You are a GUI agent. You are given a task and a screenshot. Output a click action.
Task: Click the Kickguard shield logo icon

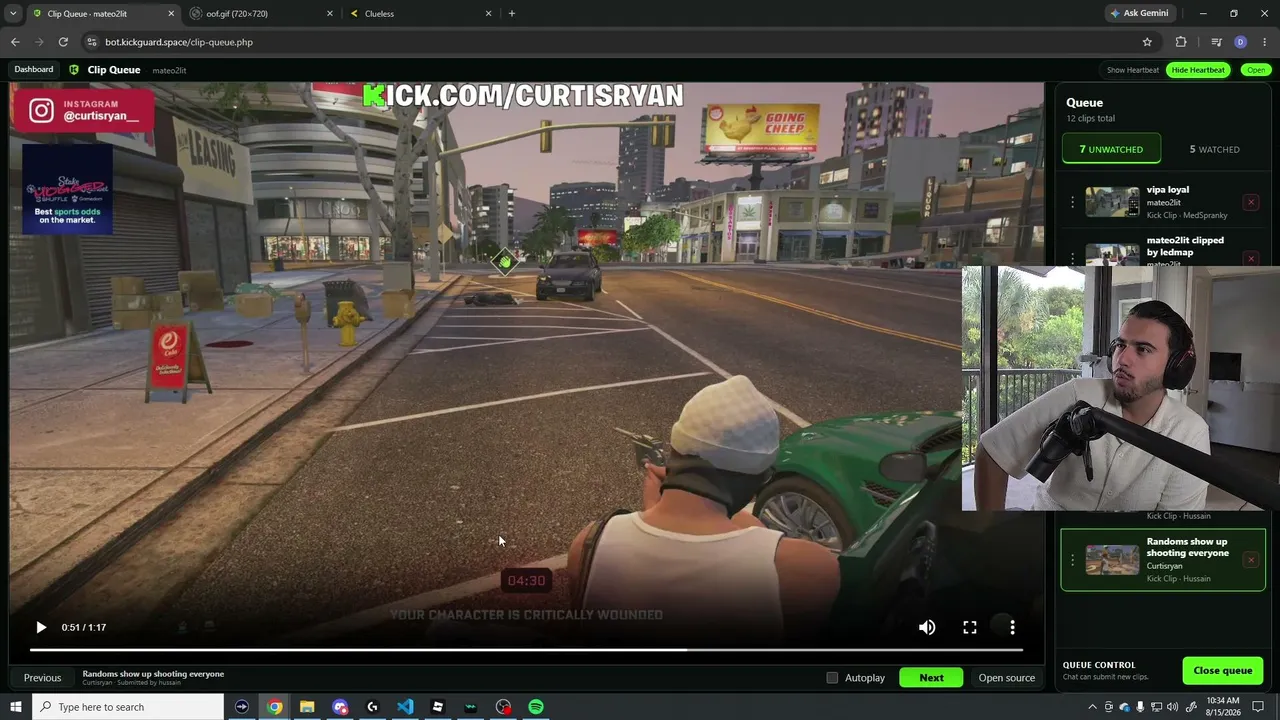(74, 70)
